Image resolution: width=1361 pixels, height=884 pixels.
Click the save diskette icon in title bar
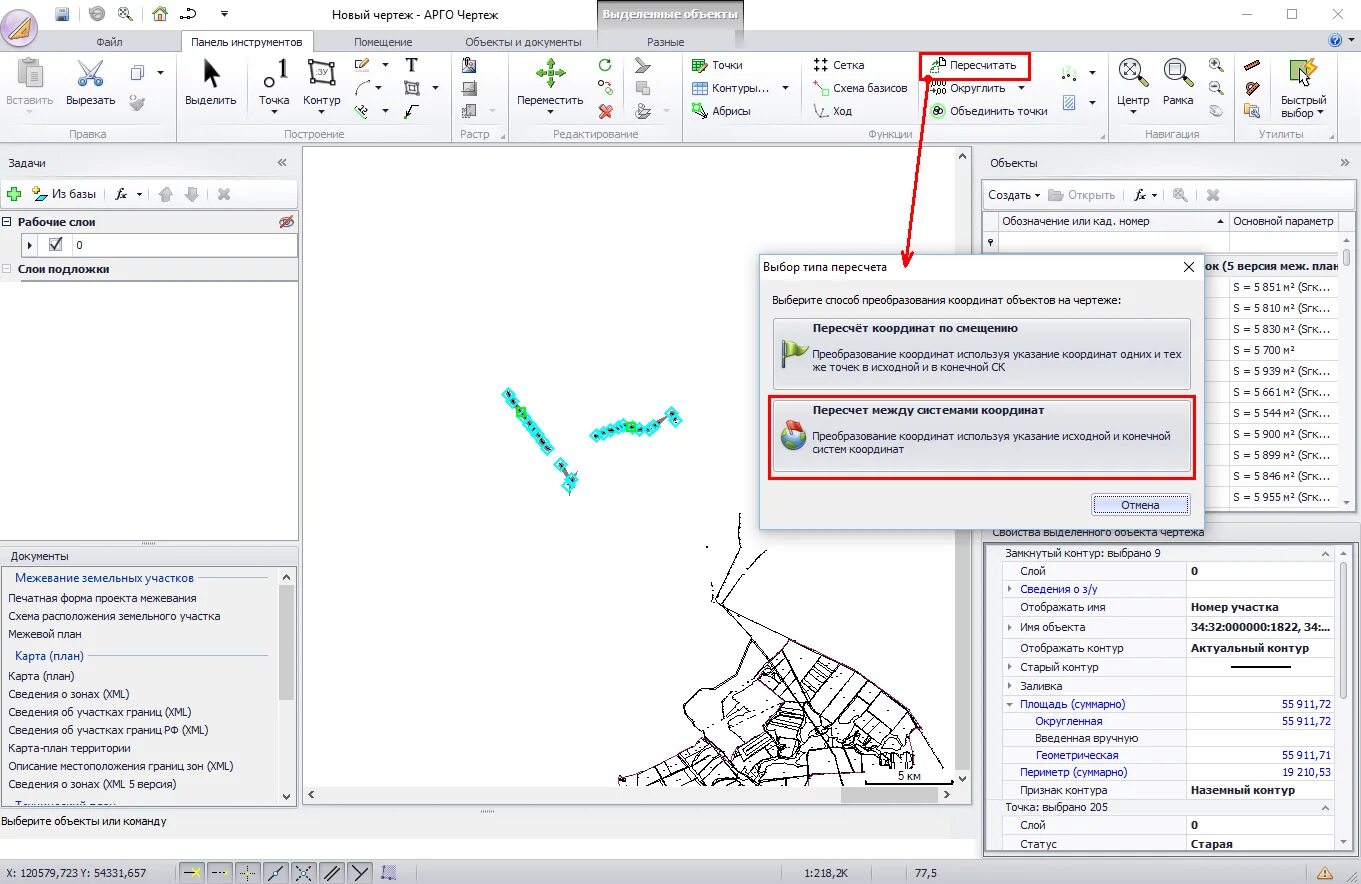coord(62,14)
